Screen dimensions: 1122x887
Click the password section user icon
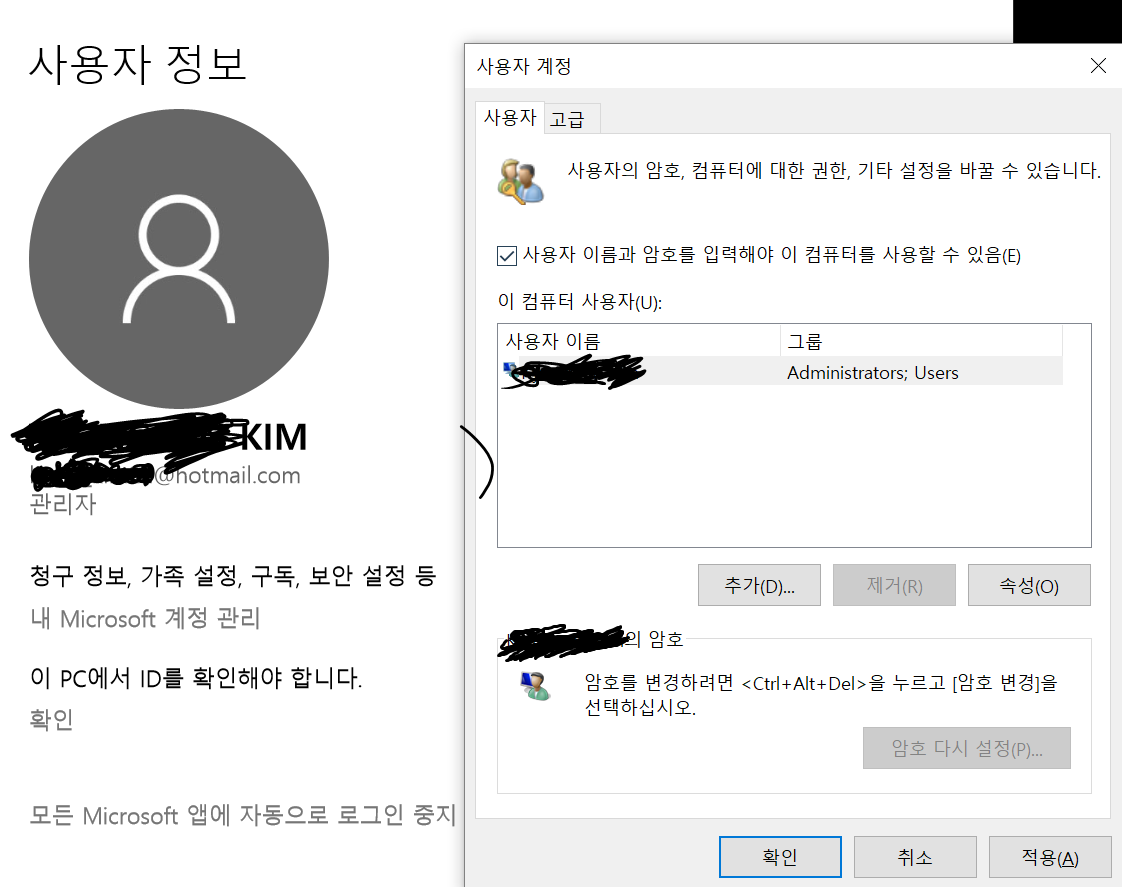point(535,686)
